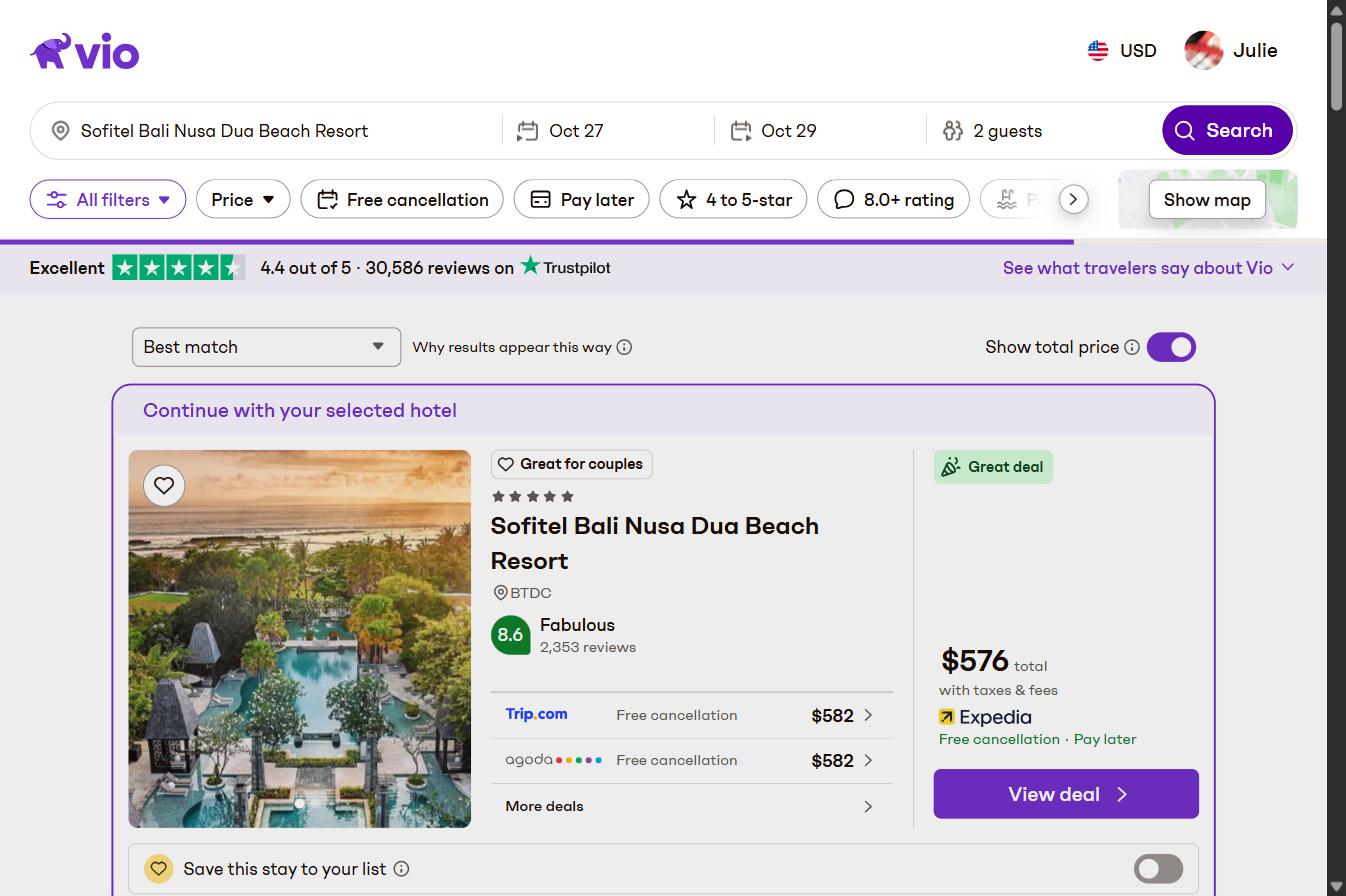This screenshot has height=896, width=1346.
Task: Open Trip.com $582 deal row
Action: tap(691, 715)
